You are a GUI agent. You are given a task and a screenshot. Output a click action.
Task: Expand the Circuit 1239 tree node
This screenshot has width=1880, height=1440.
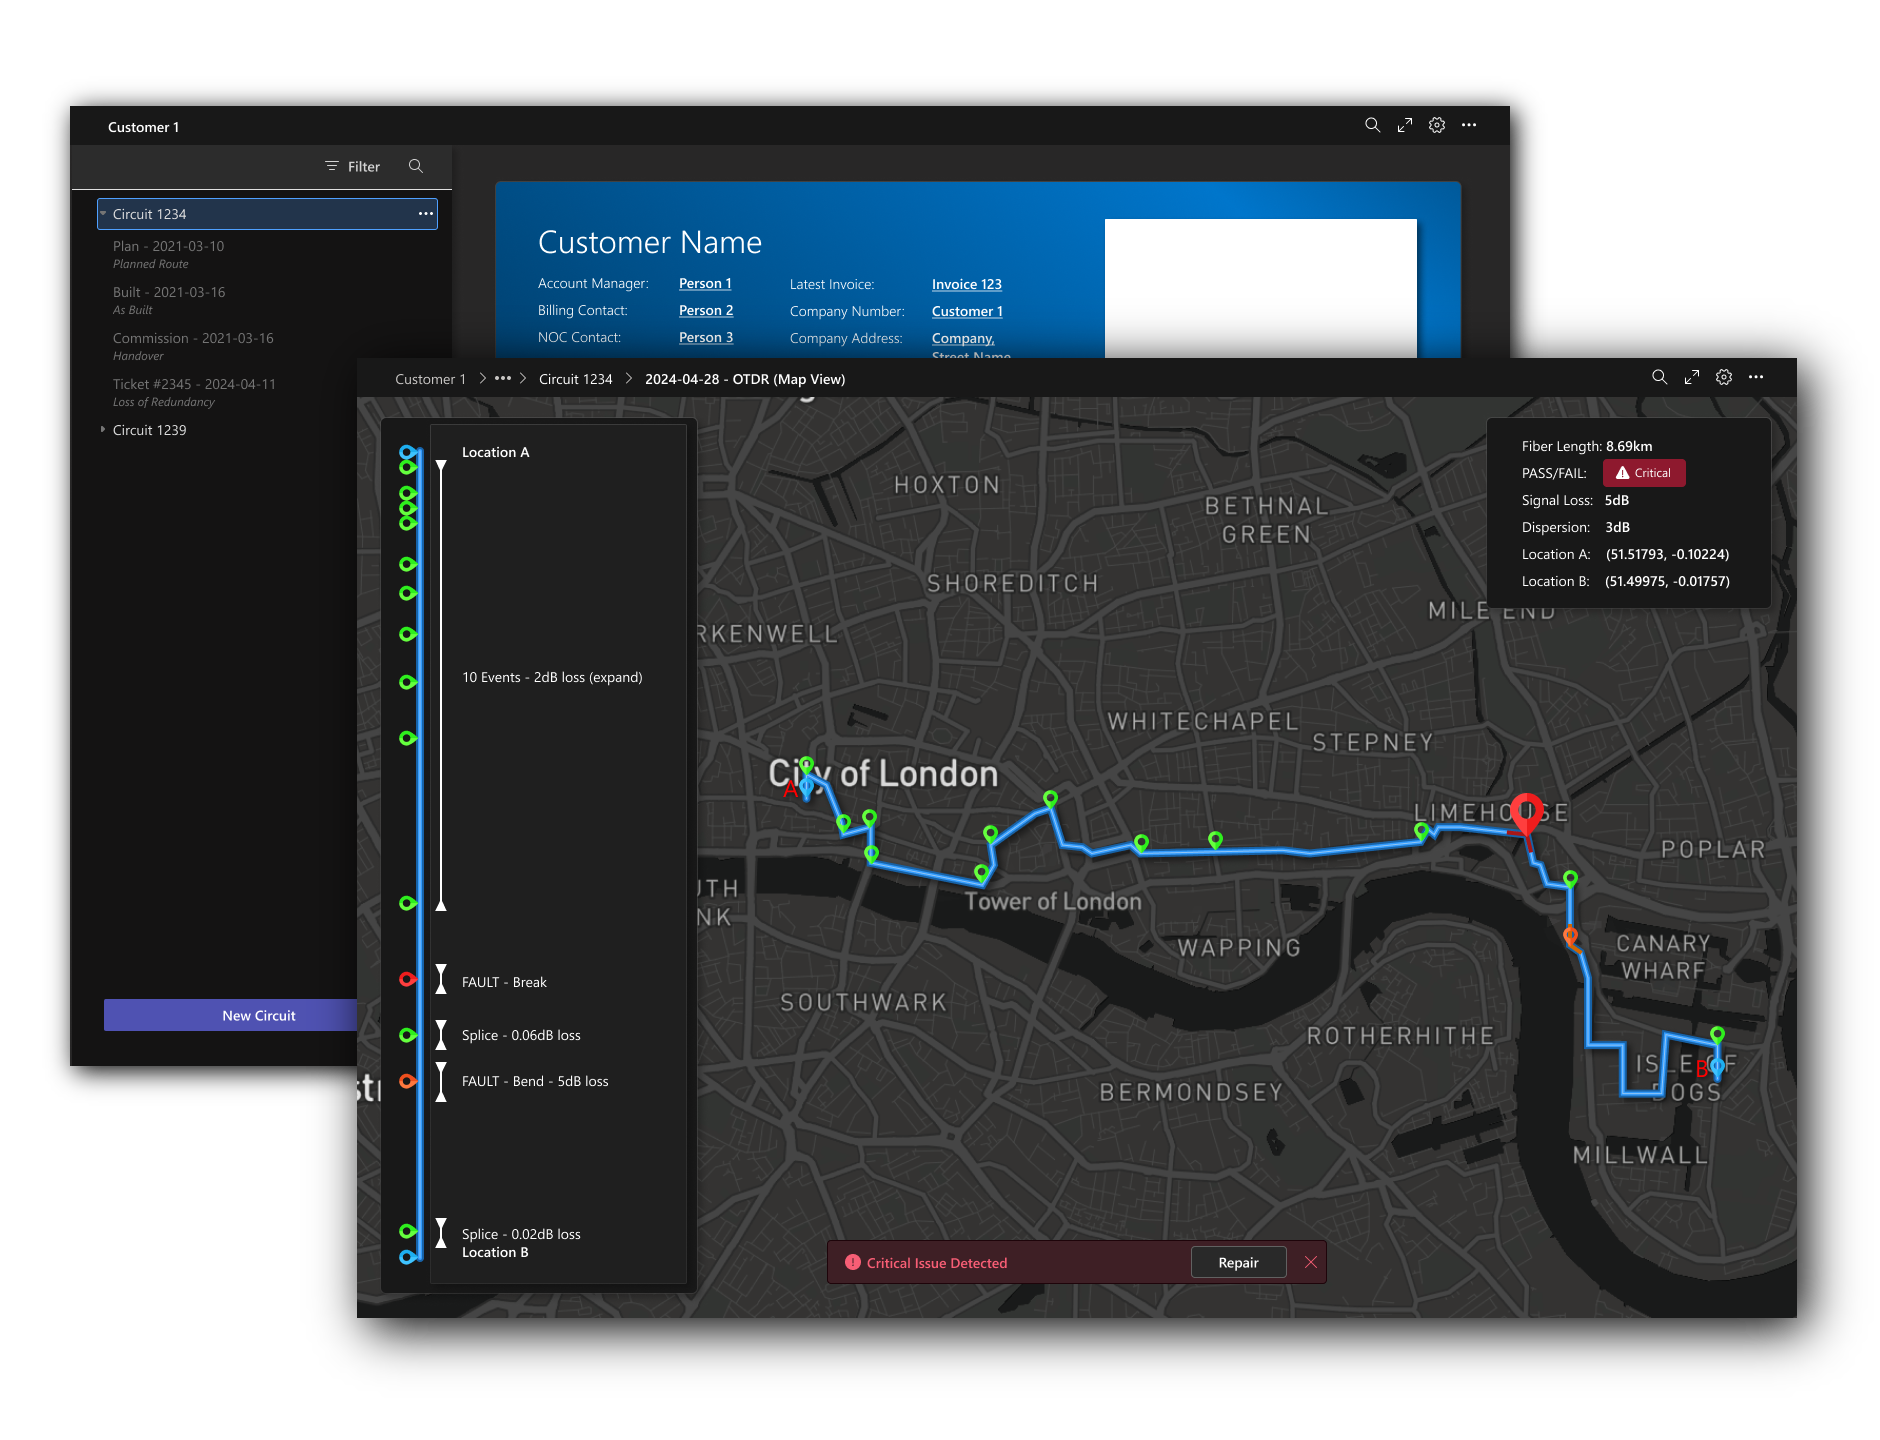tap(103, 429)
